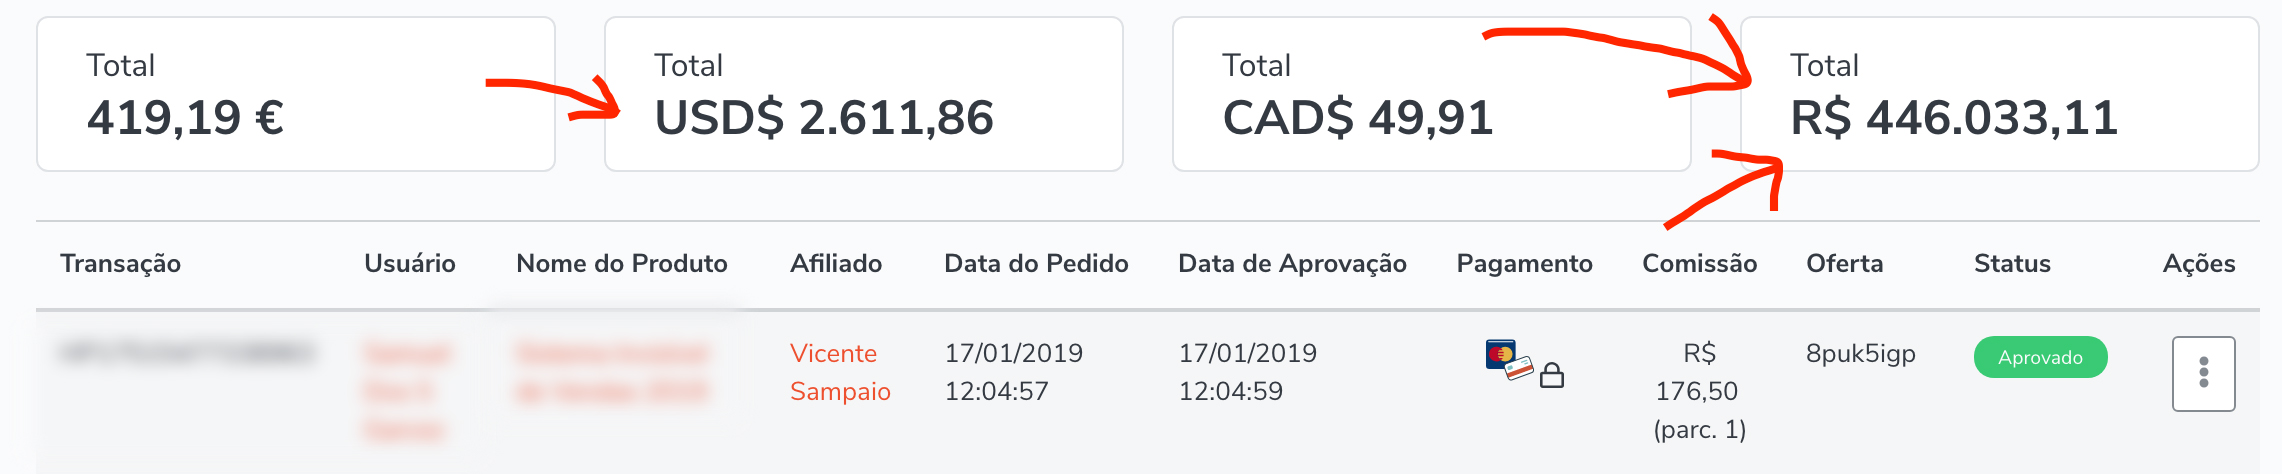This screenshot has width=2282, height=474.
Task: Sort by Comissão column header
Action: point(1699,264)
